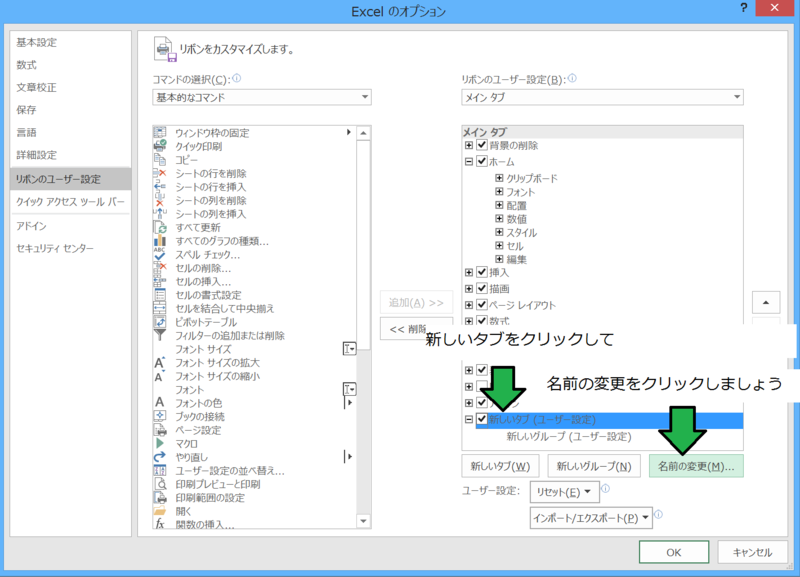Screen dimensions: 800x577
Task: Expand the 配置 group node
Action: pos(499,205)
